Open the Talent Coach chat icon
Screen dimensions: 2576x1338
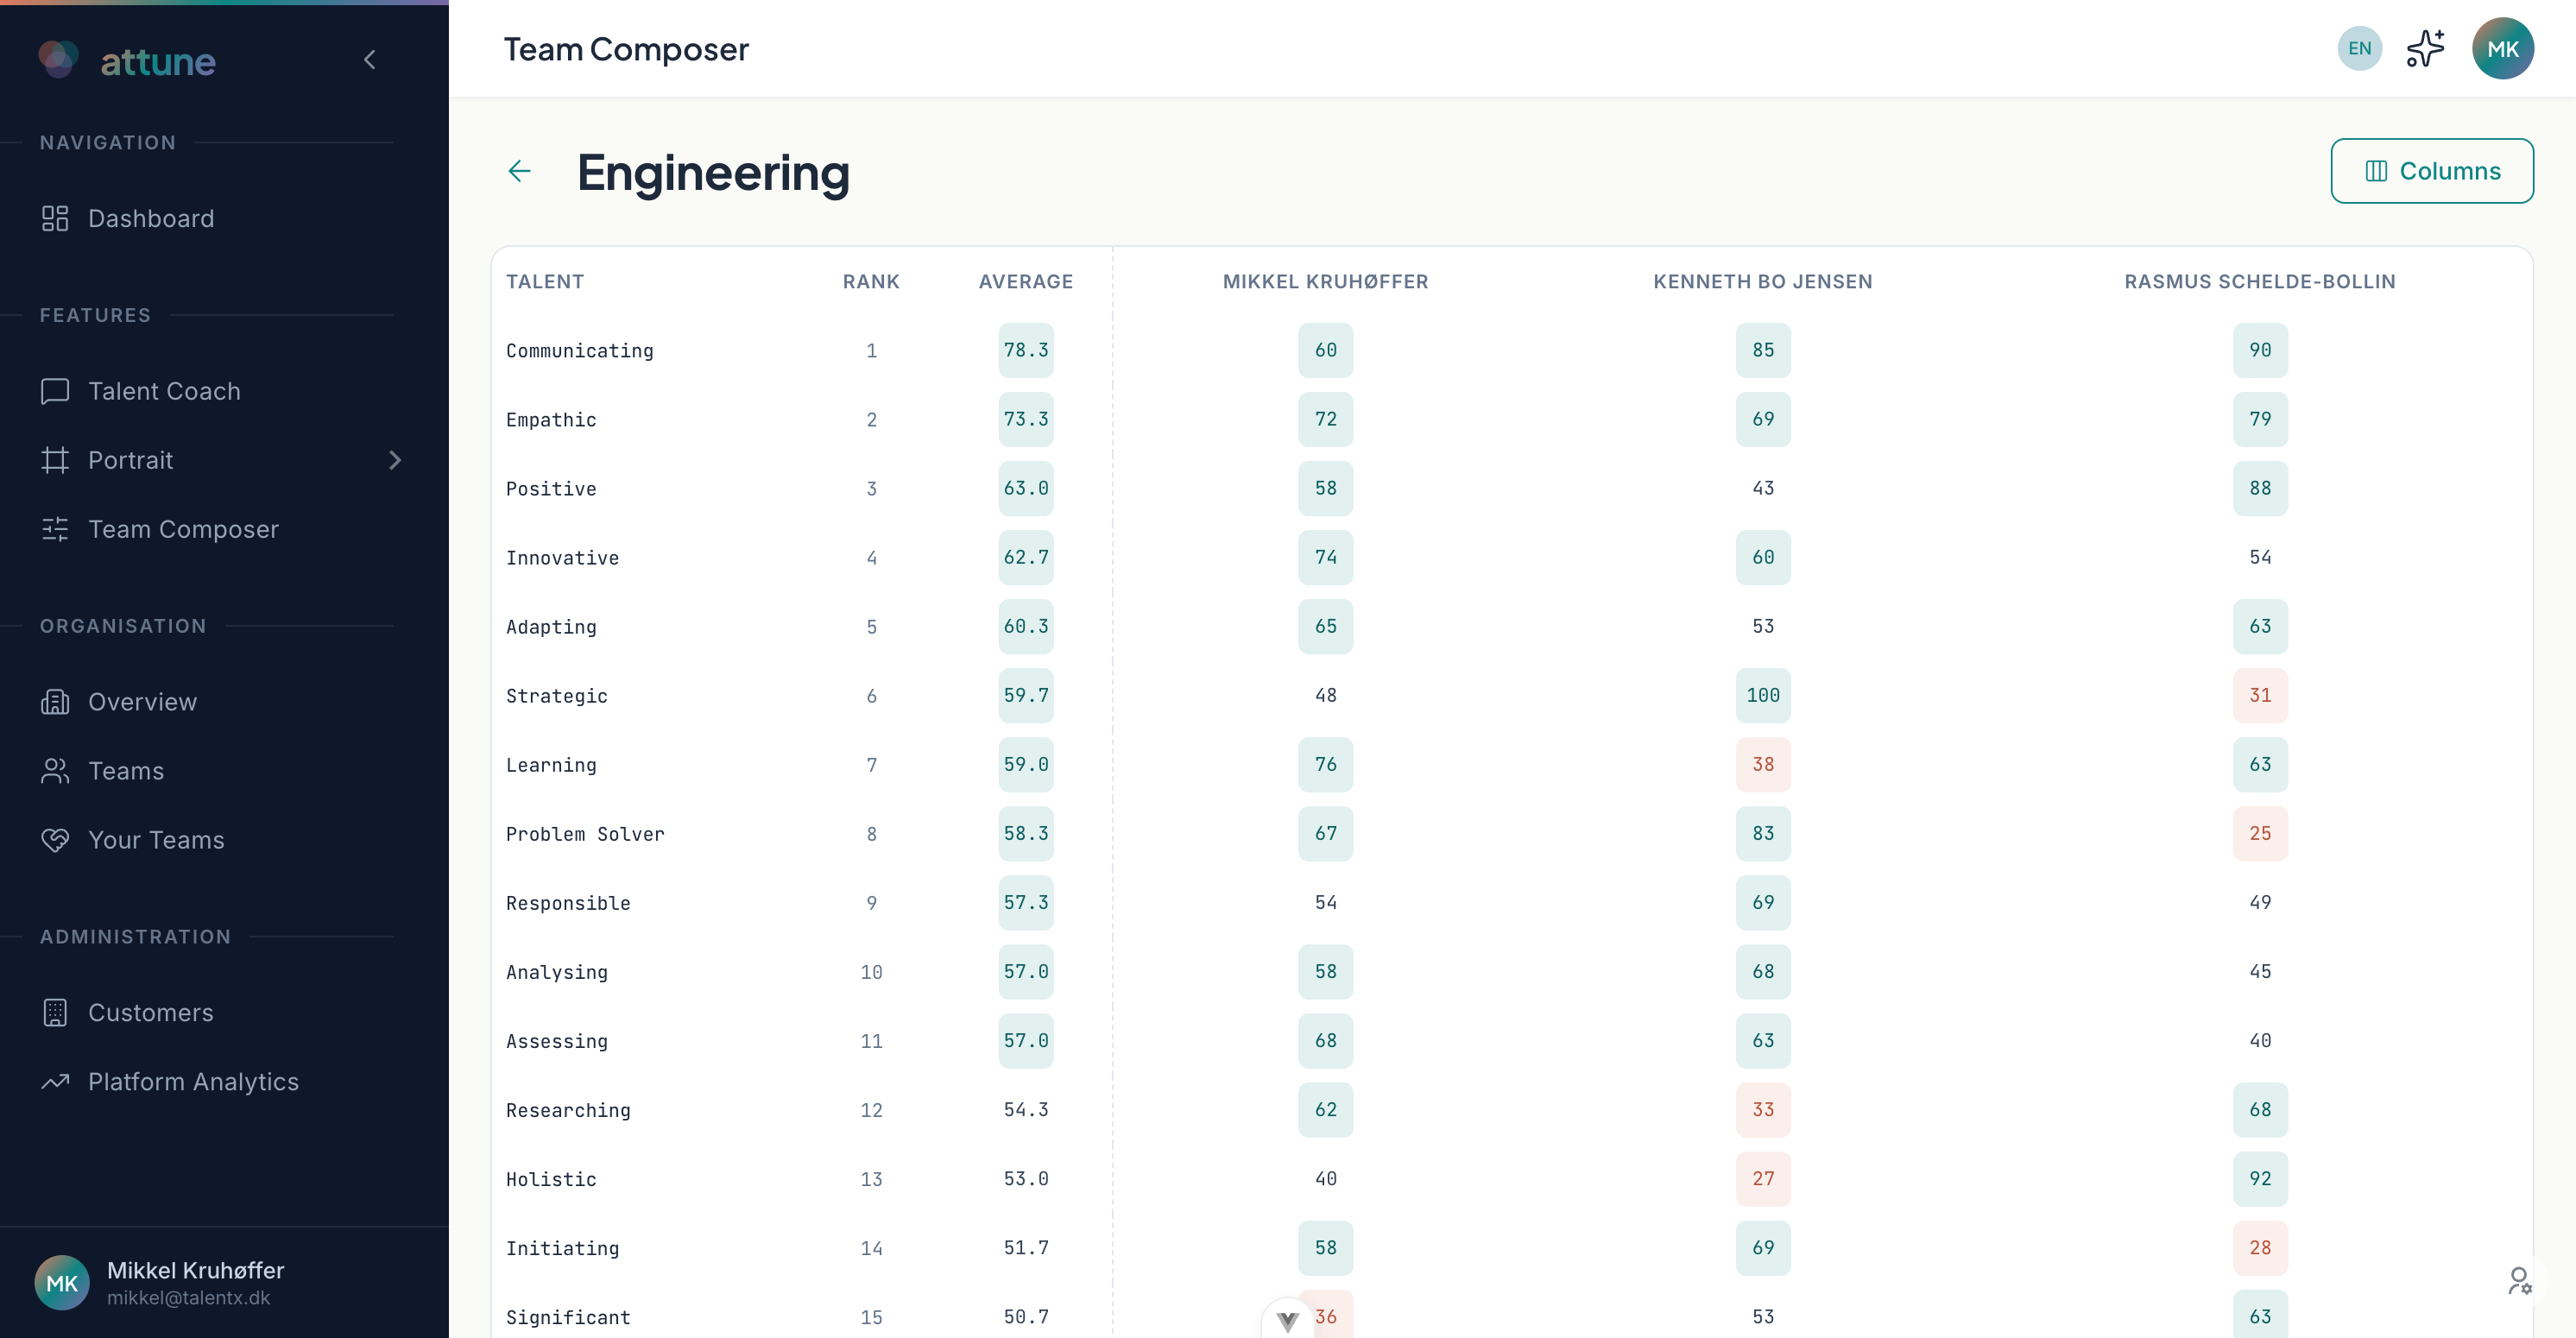55,391
